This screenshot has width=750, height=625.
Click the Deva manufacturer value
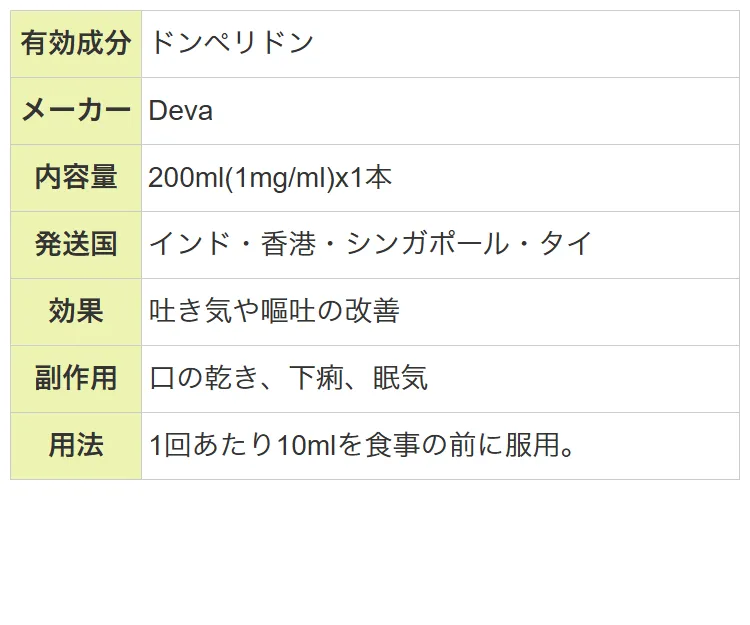click(x=180, y=111)
